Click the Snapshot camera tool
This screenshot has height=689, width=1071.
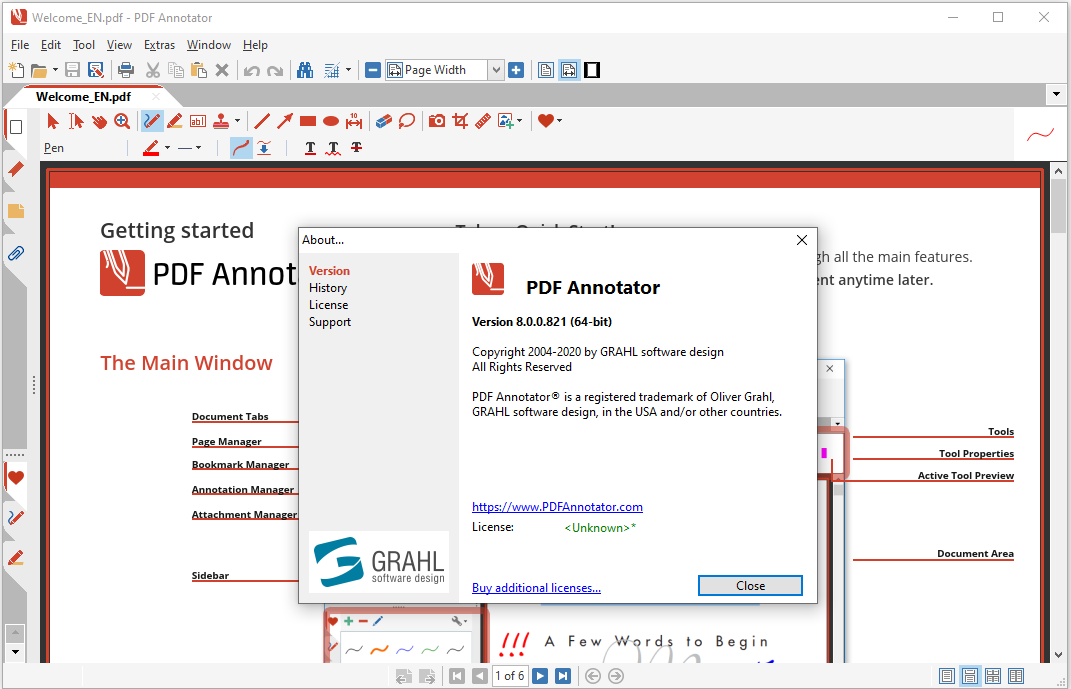tap(437, 122)
